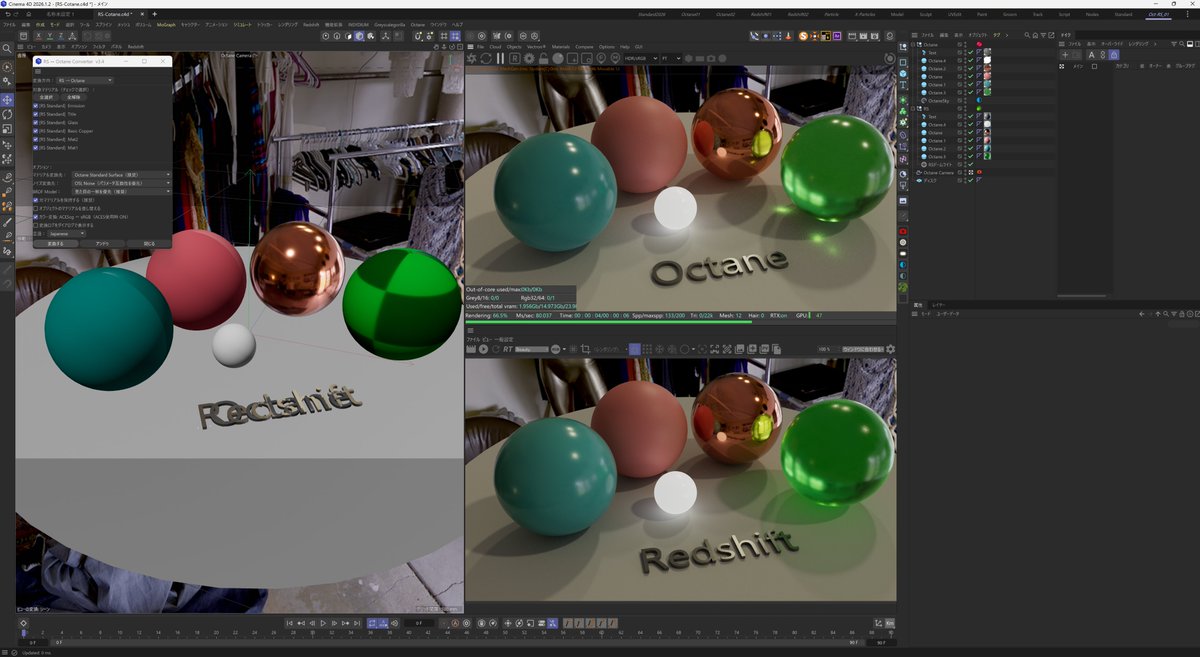Select the Rotate tool in left toolbar
This screenshot has width=1200, height=657.
tap(8, 114)
